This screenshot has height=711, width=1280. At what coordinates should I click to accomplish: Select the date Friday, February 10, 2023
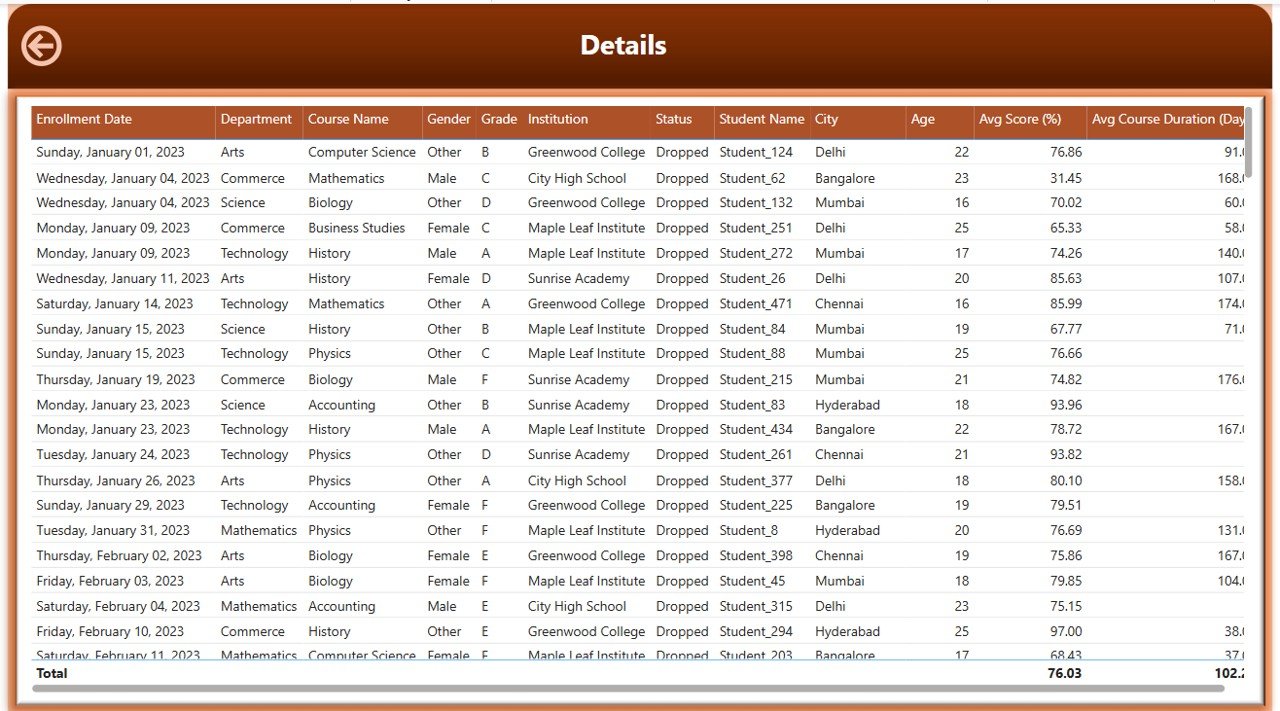pos(110,631)
